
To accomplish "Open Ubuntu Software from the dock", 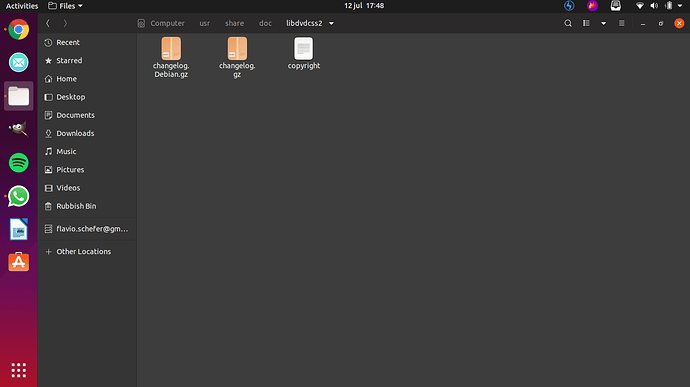I will (x=18, y=262).
